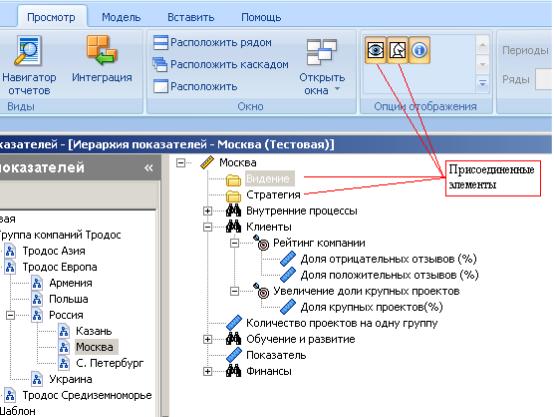Click ruler icon of Доля крупных проектов(%)
This screenshot has height=417, width=554.
click(x=288, y=307)
